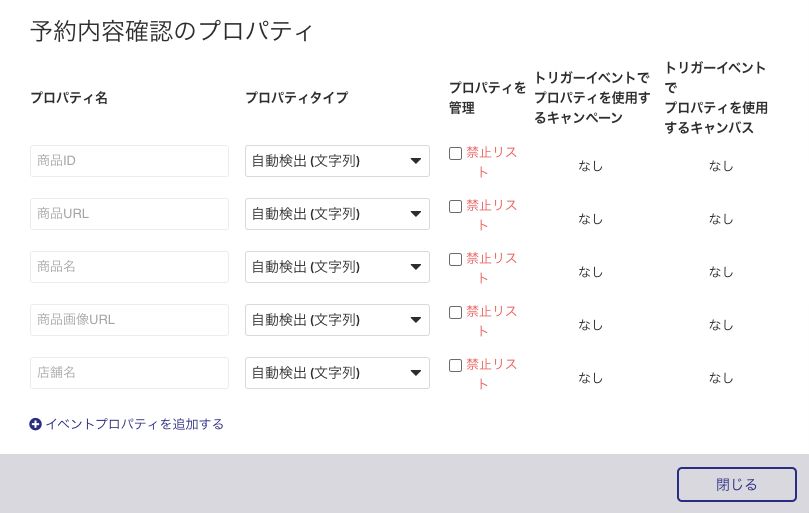The image size is (809, 513).
Task: Enable the 禁止リスト checkbox for 商品画像URL
Action: click(x=455, y=313)
